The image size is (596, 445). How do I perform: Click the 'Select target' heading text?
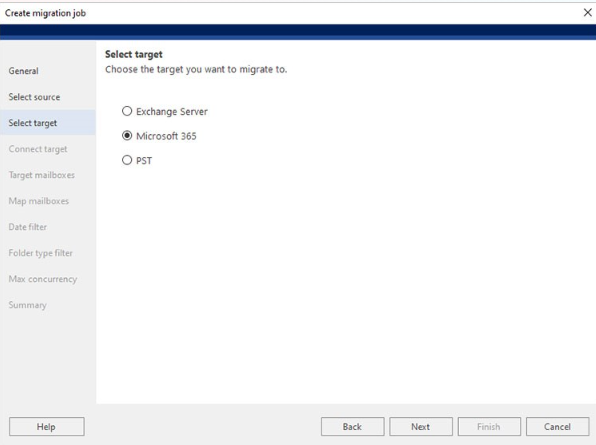click(134, 54)
